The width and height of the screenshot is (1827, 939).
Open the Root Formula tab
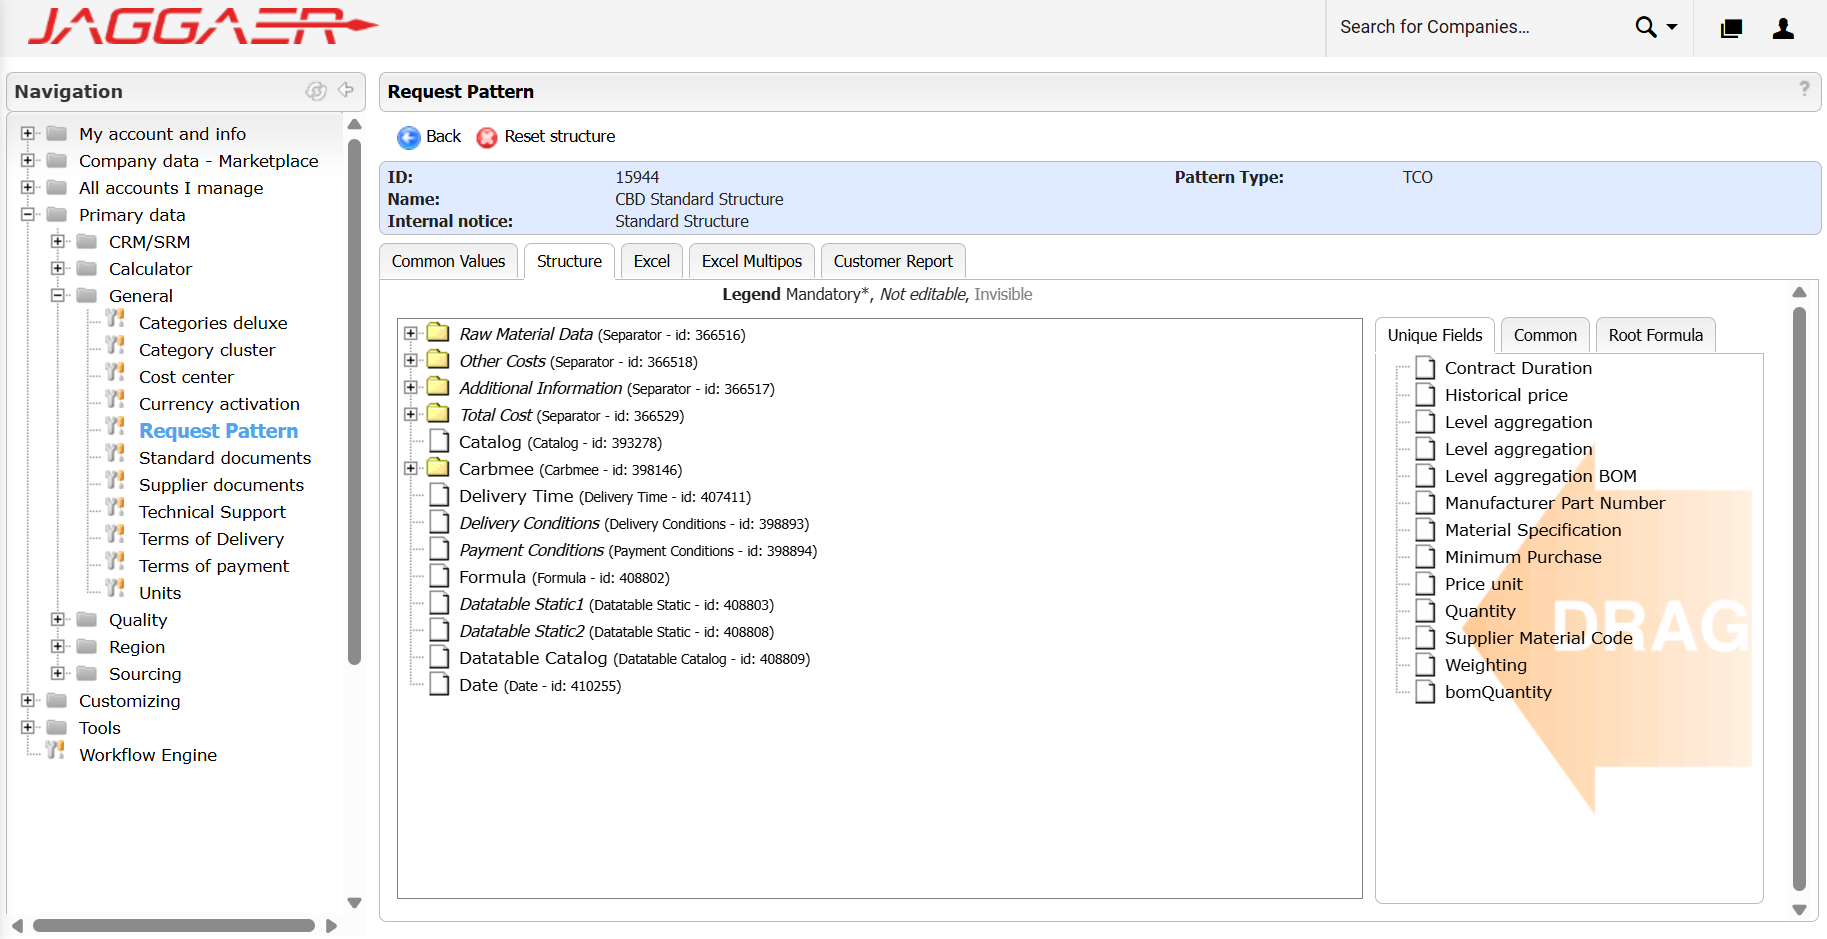click(1656, 335)
